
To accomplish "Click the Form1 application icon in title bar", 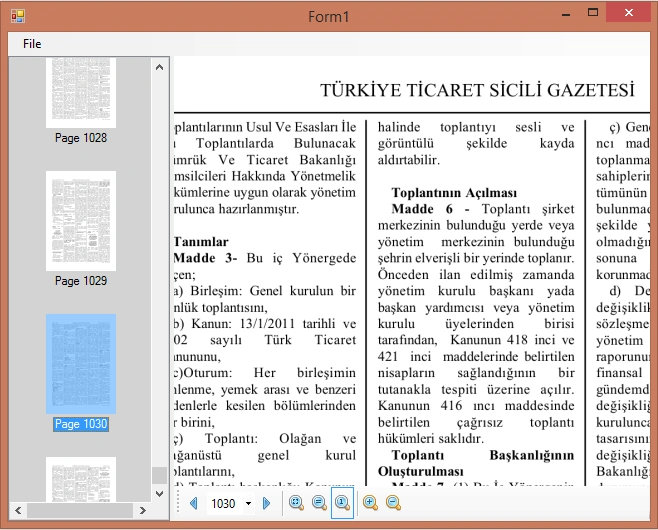I will pos(18,16).
